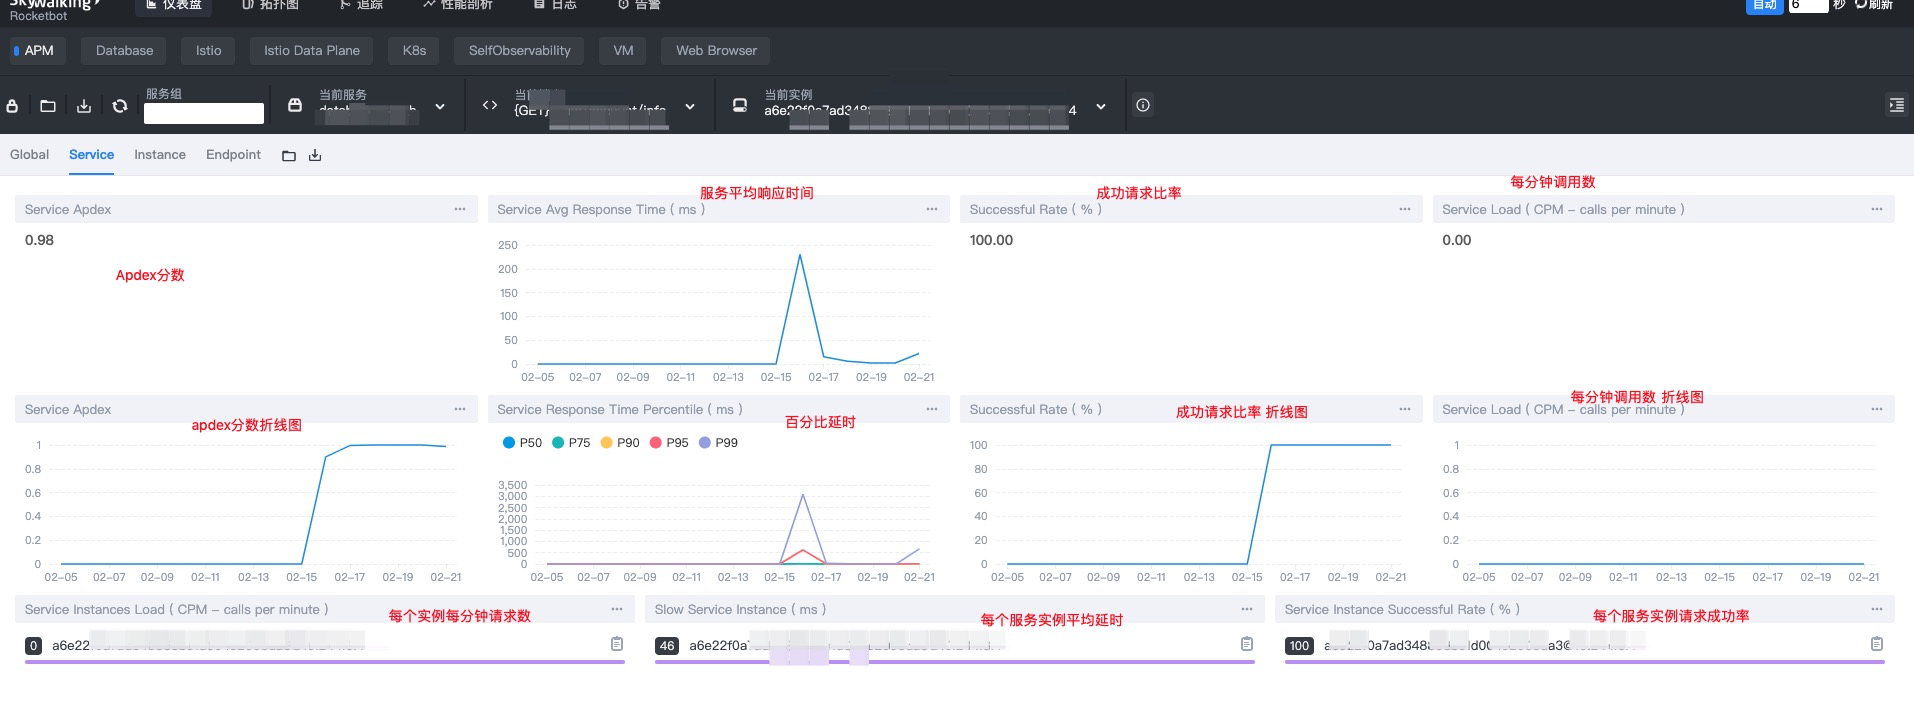Click the service box icon beside 当前服务
The image size is (1914, 719).
pyautogui.click(x=295, y=105)
